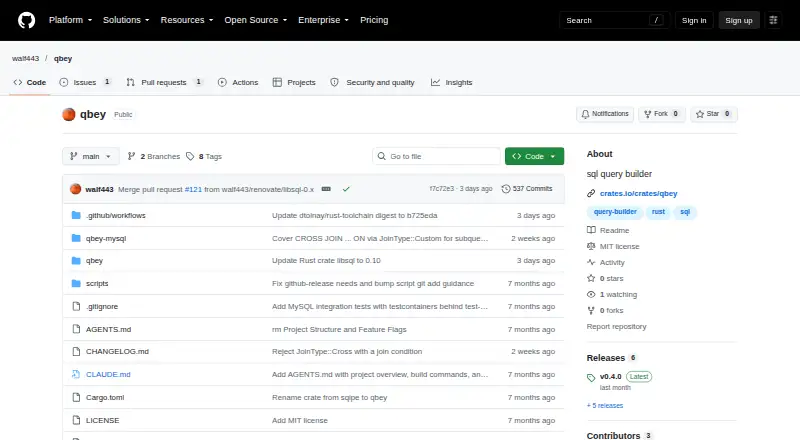The width and height of the screenshot is (800, 440).
Task: Star the qbey repository
Action: 713,114
